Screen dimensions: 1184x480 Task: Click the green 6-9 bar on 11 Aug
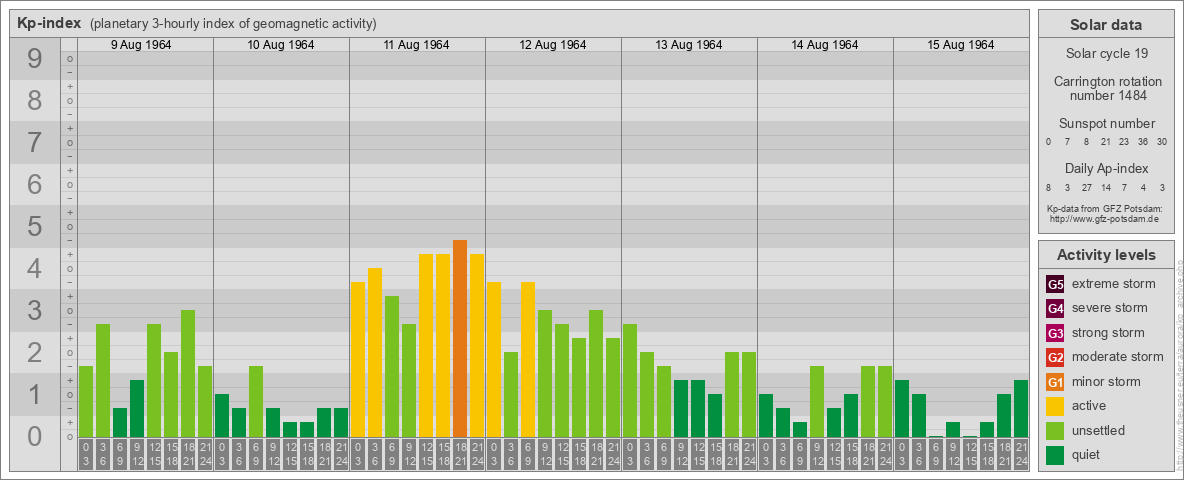pyautogui.click(x=392, y=366)
